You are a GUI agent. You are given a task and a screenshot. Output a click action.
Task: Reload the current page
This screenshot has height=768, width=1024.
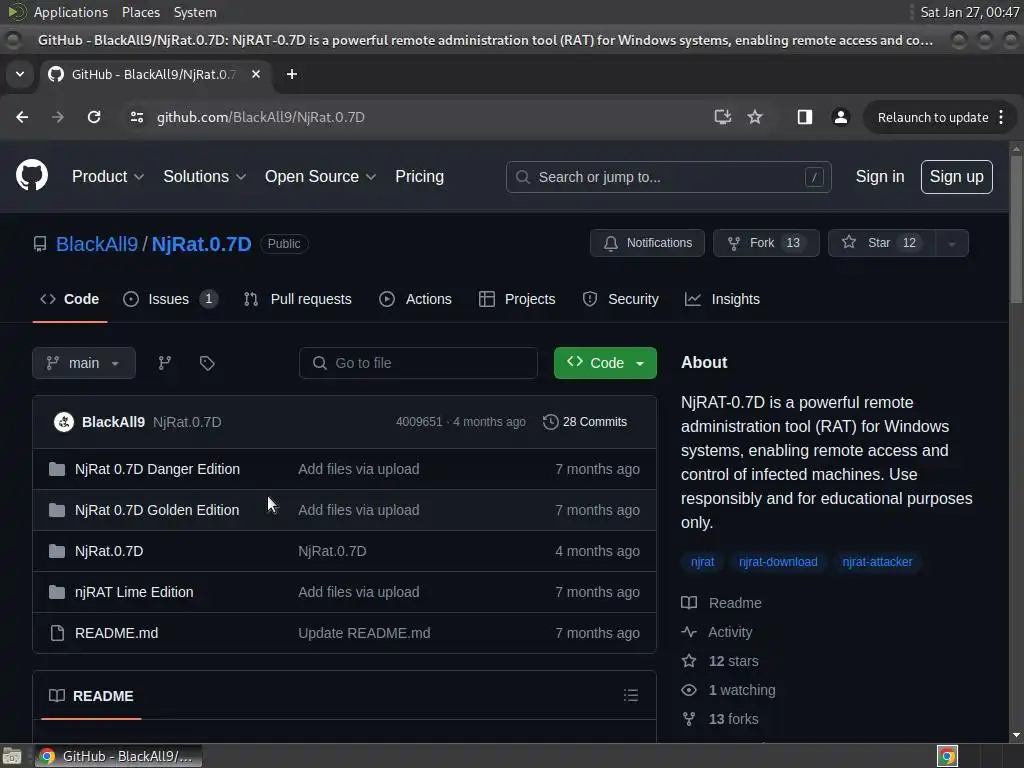(x=94, y=117)
